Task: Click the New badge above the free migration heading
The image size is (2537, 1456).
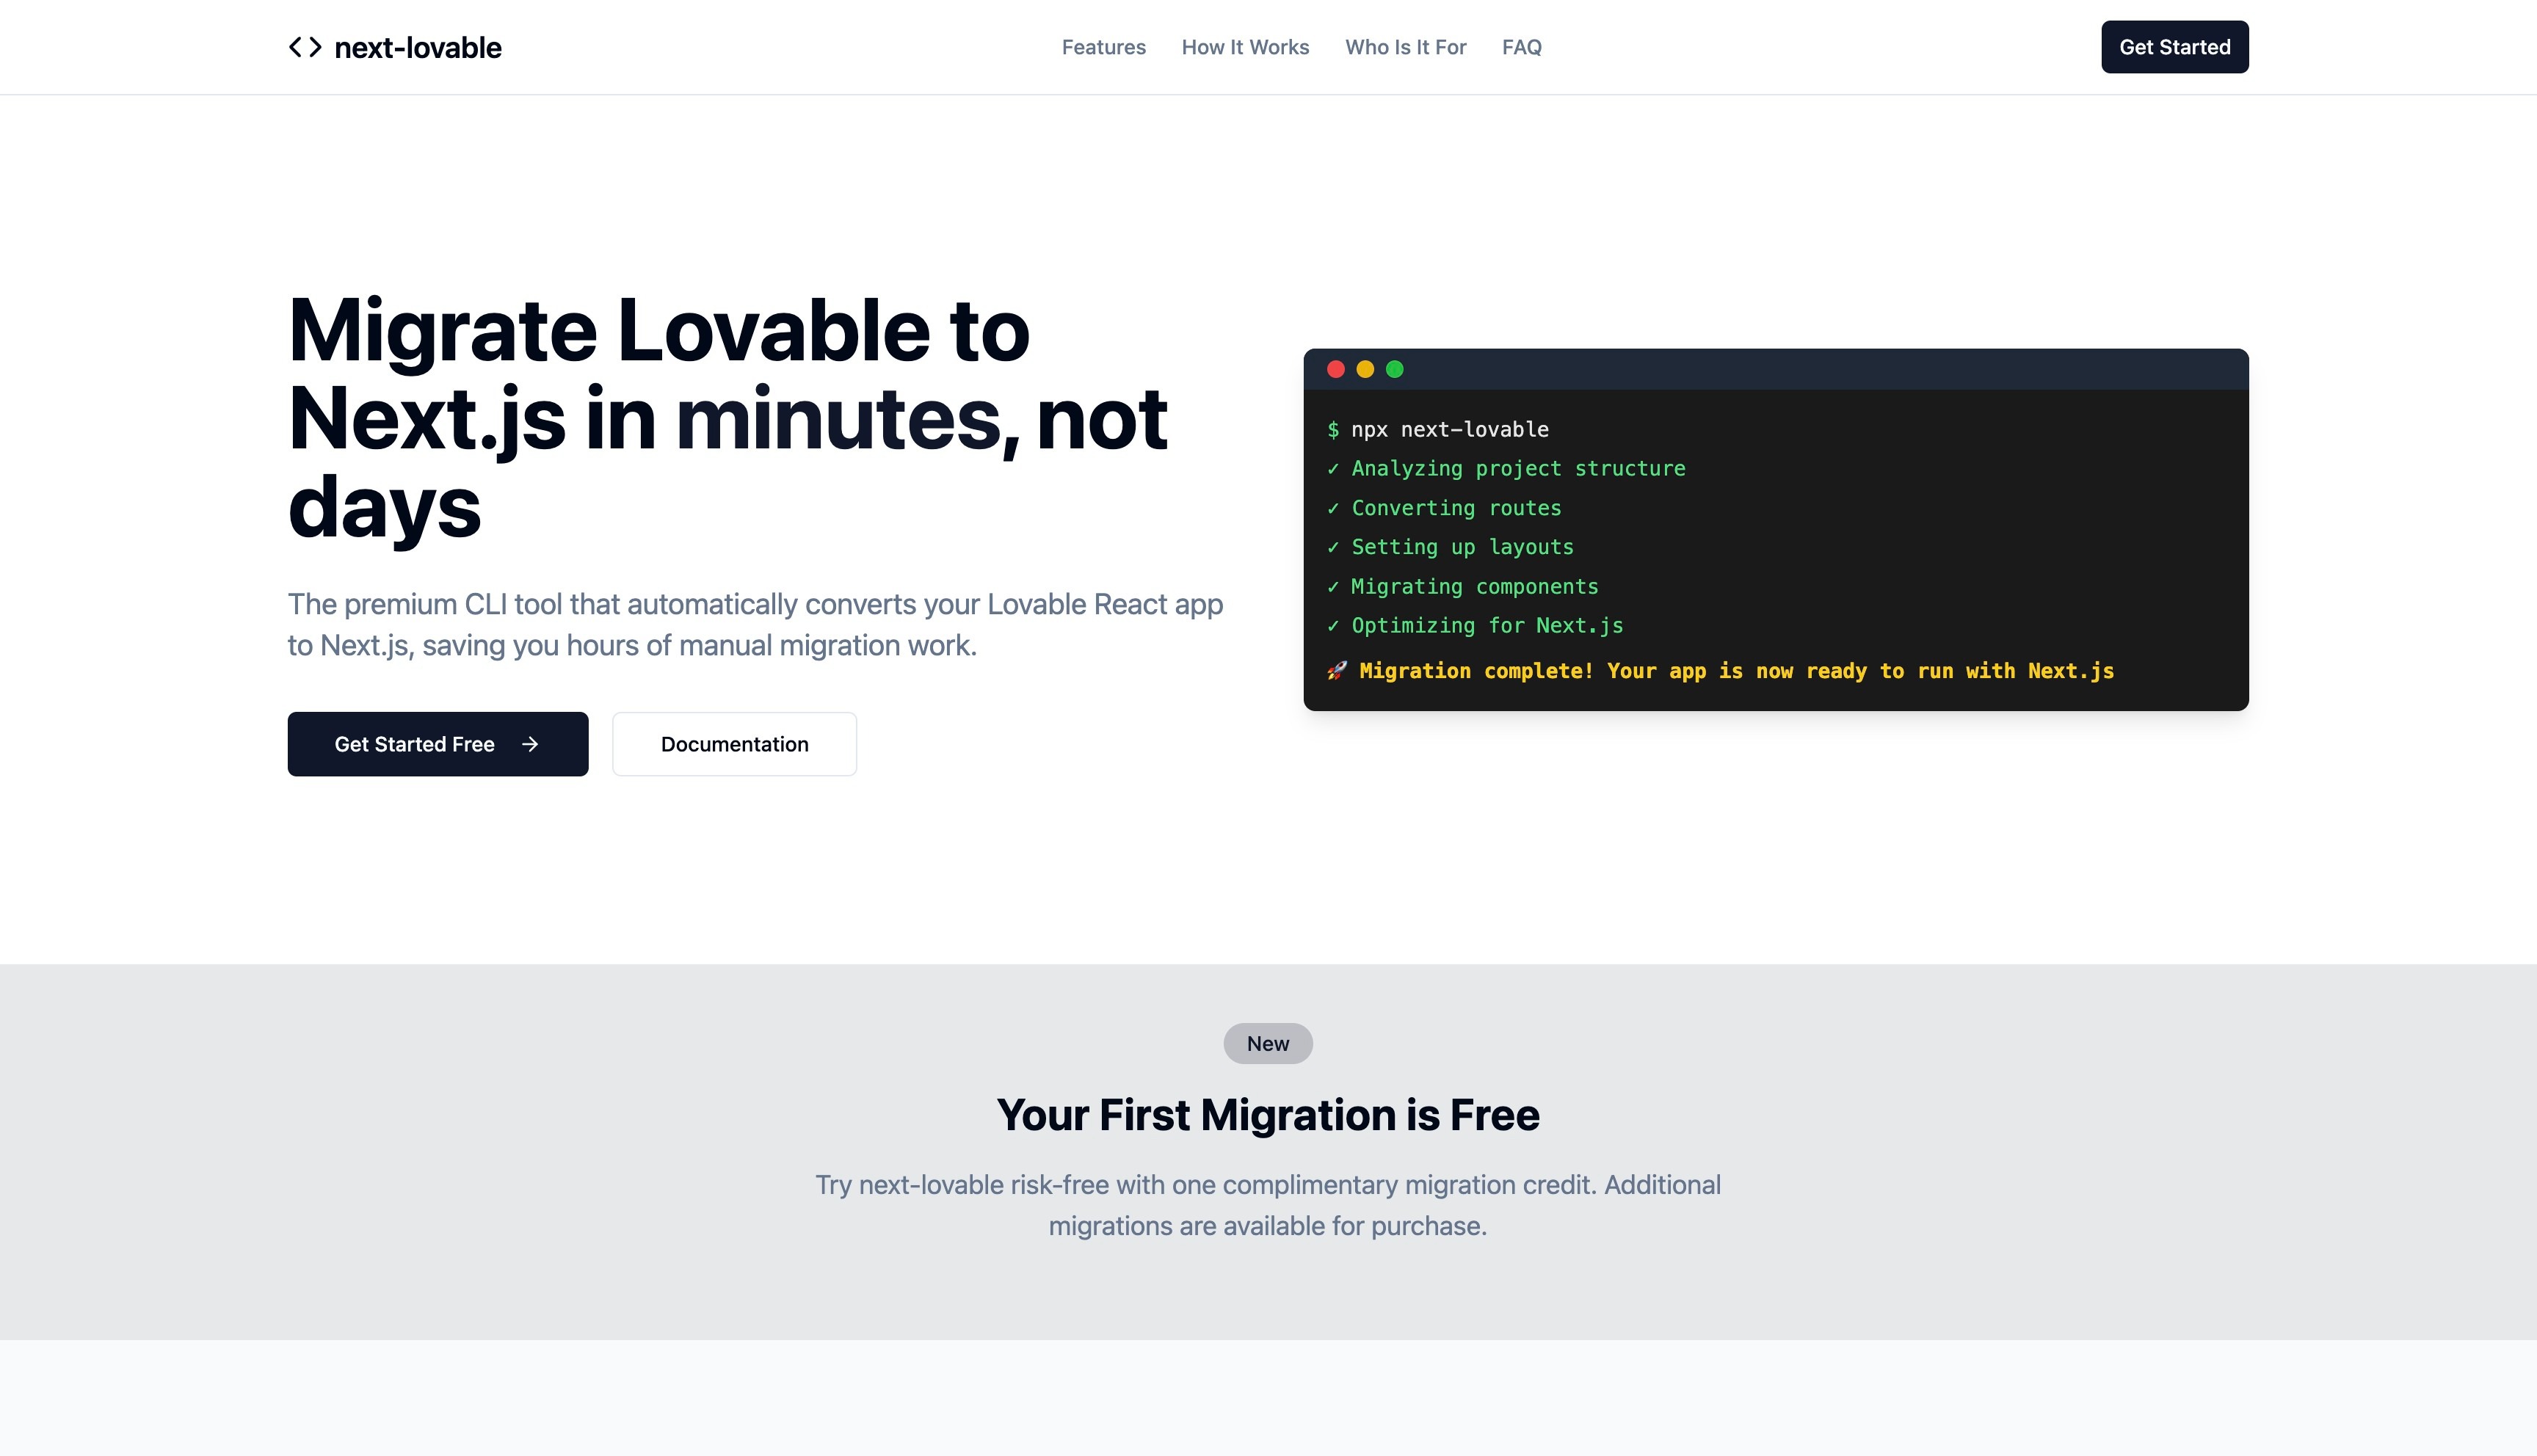Action: click(1268, 1043)
